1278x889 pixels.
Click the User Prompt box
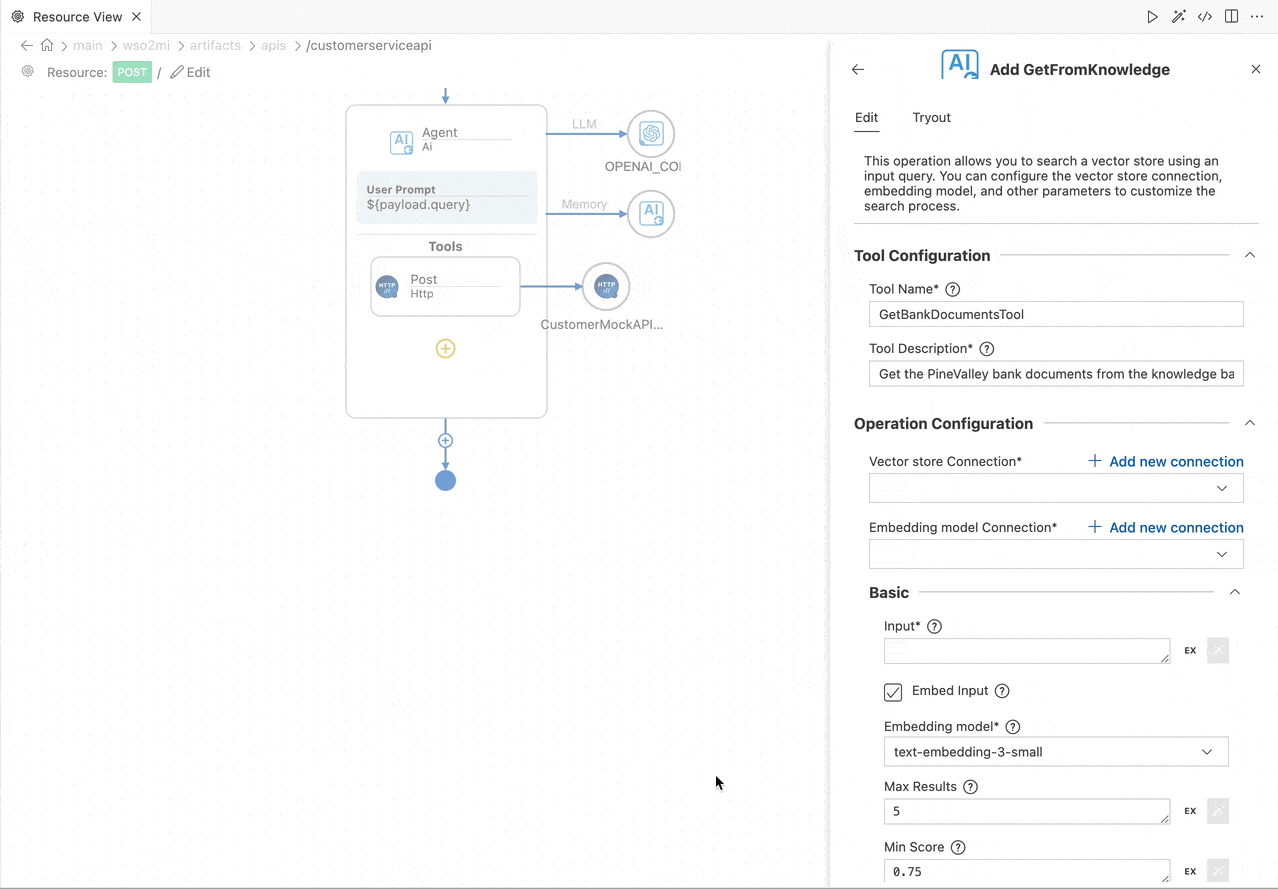click(x=447, y=198)
